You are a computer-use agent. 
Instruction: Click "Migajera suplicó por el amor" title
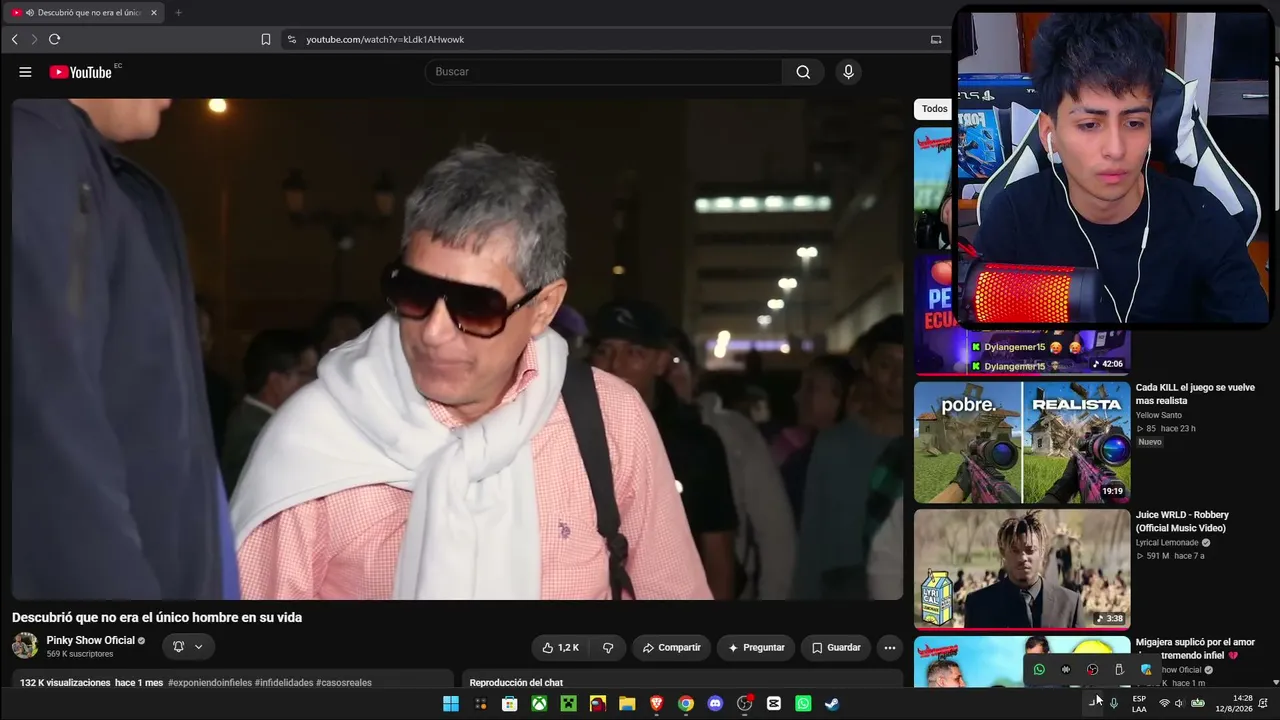(x=1195, y=649)
